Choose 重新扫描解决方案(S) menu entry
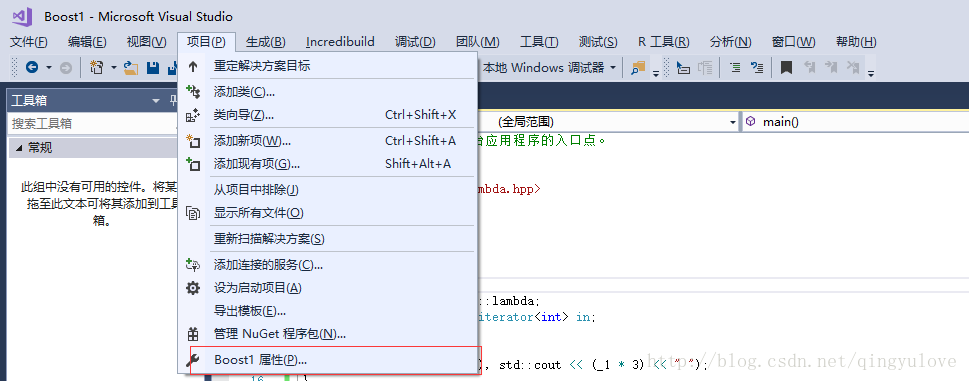 pos(328,239)
